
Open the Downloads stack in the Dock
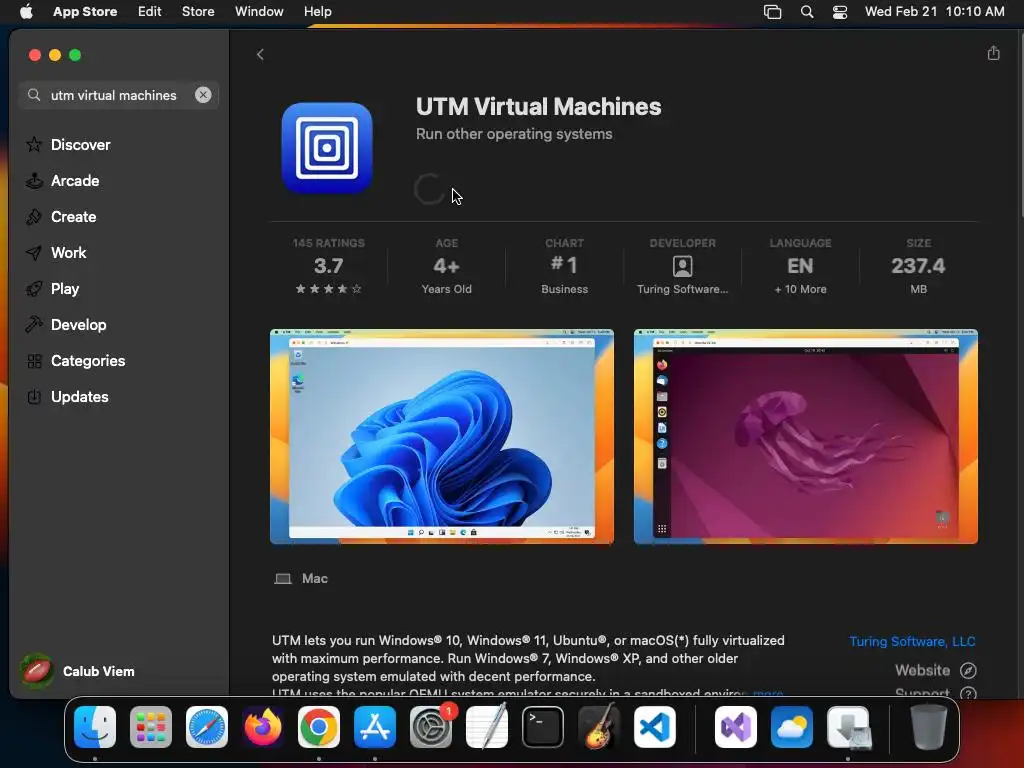(x=848, y=727)
